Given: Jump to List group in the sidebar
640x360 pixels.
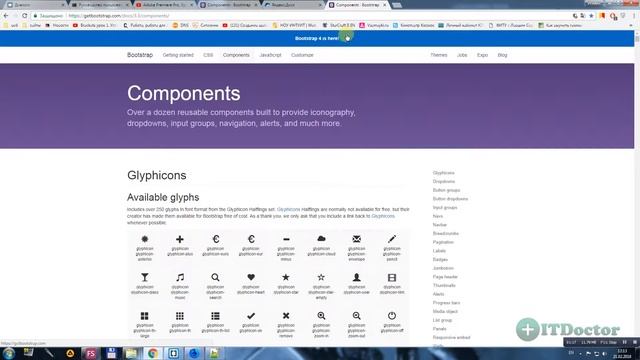Looking at the screenshot, I should point(442,320).
